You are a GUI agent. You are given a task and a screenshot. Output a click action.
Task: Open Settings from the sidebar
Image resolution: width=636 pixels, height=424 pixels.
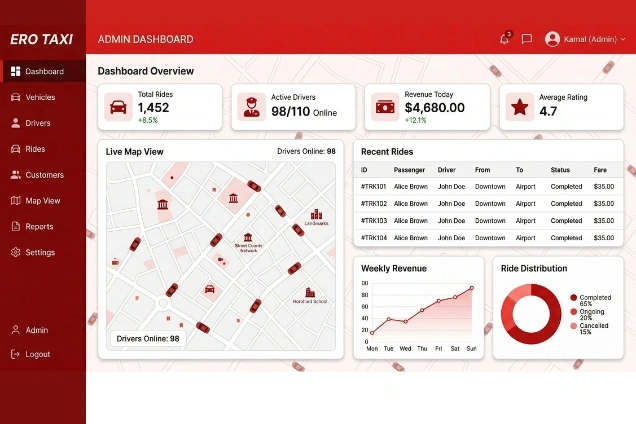pos(40,253)
